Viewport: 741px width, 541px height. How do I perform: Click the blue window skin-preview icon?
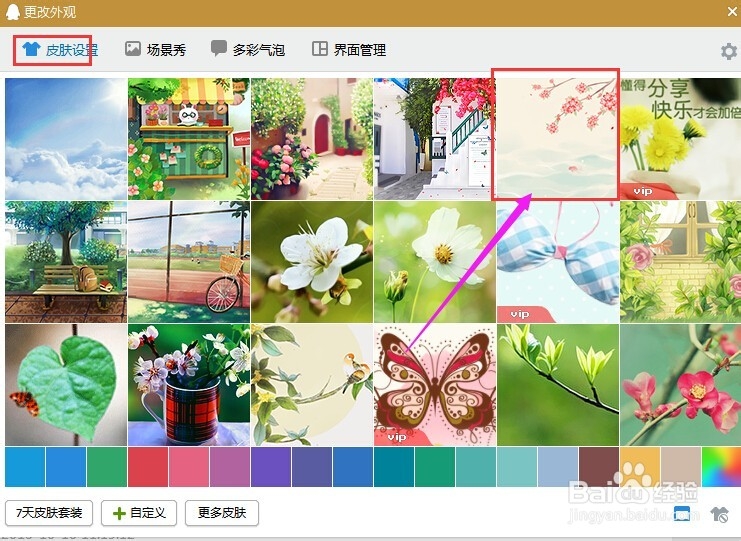tap(681, 513)
